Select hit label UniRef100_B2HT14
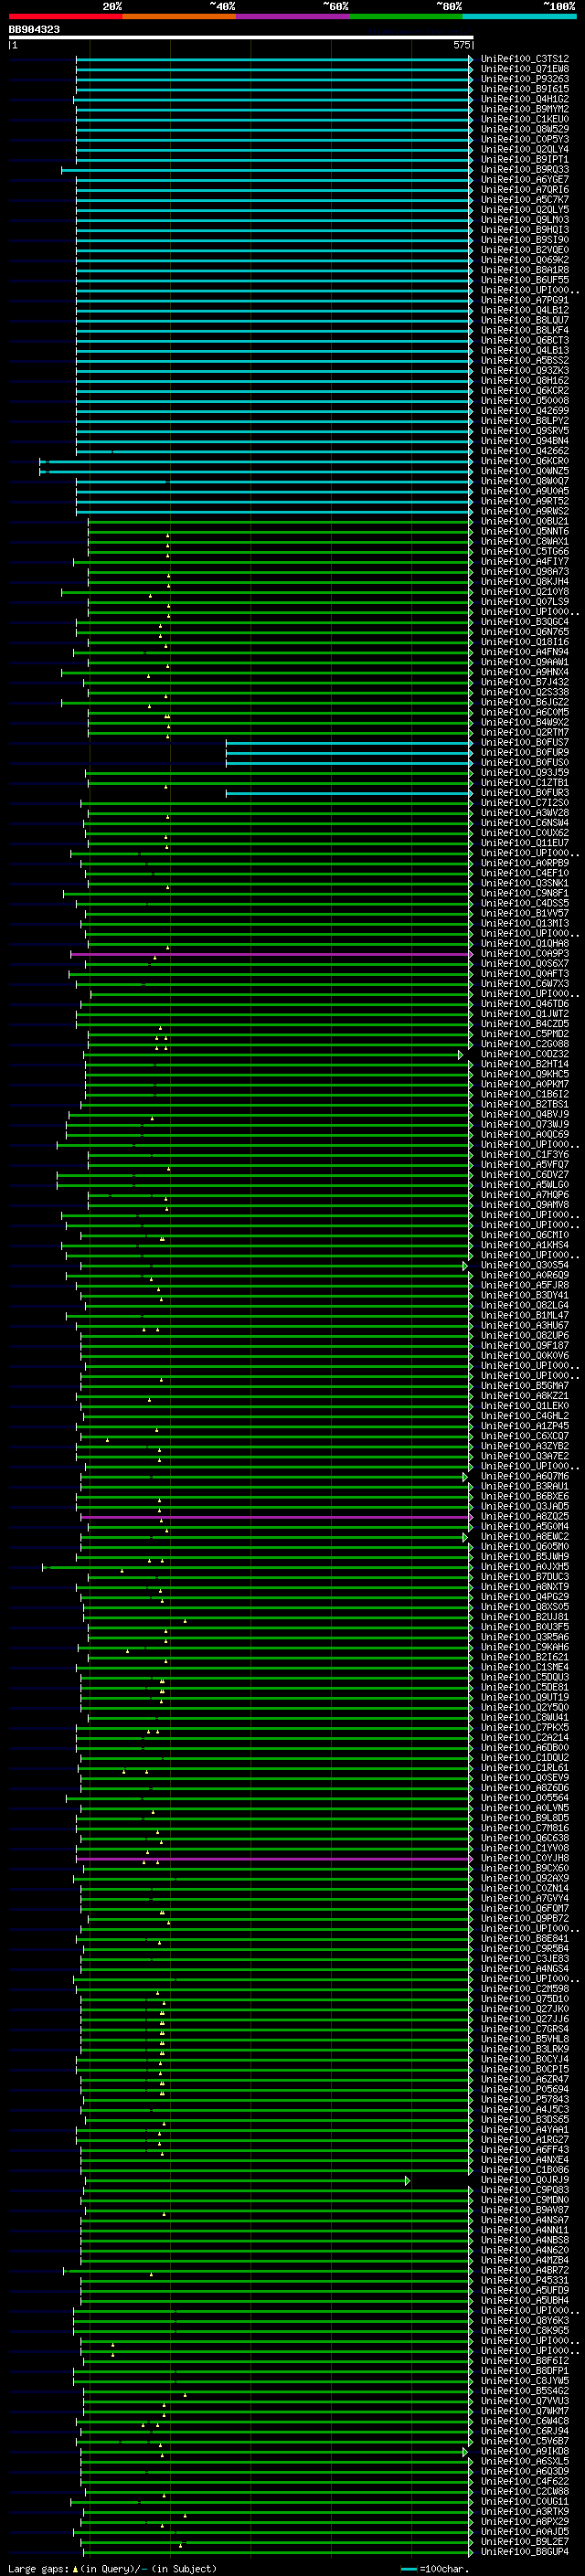 click(525, 1064)
